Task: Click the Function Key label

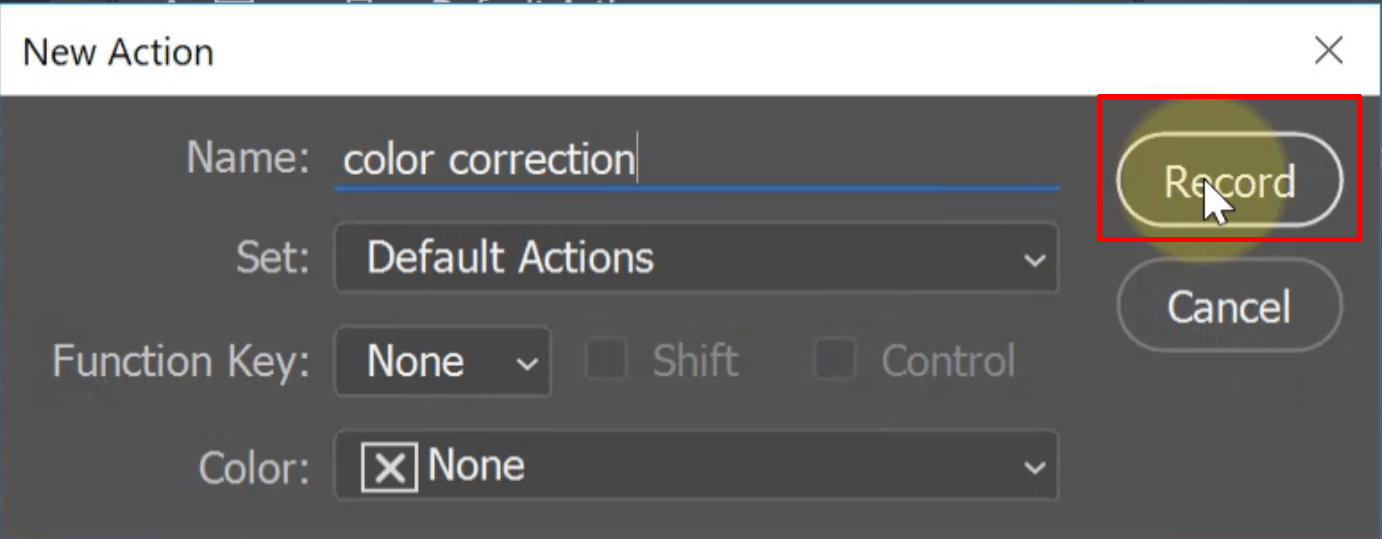Action: (182, 361)
